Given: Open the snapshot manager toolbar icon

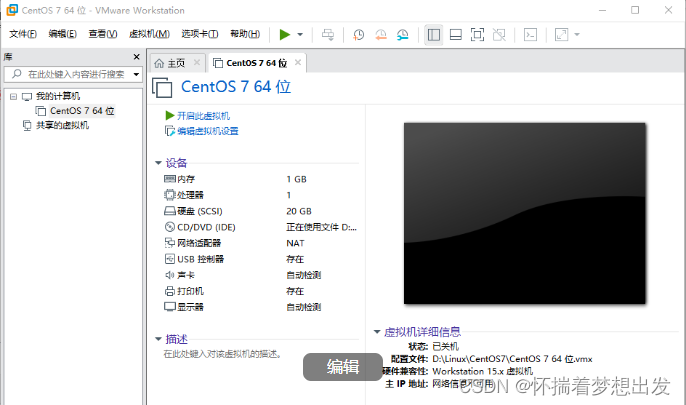Looking at the screenshot, I should pyautogui.click(x=403, y=35).
